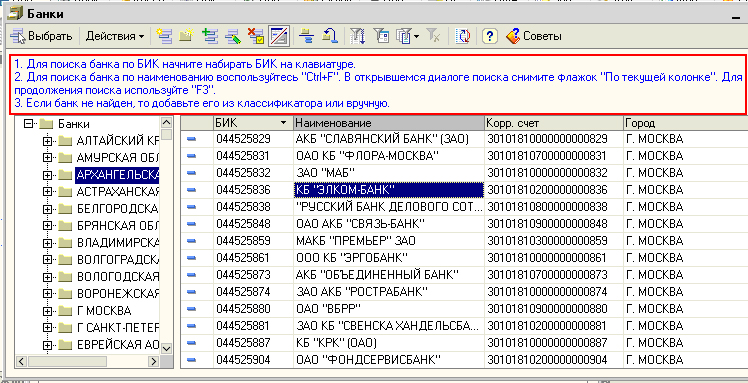The width and height of the screenshot is (748, 383).
Task: Click row icon beside БИК 044525832
Action: [x=191, y=173]
